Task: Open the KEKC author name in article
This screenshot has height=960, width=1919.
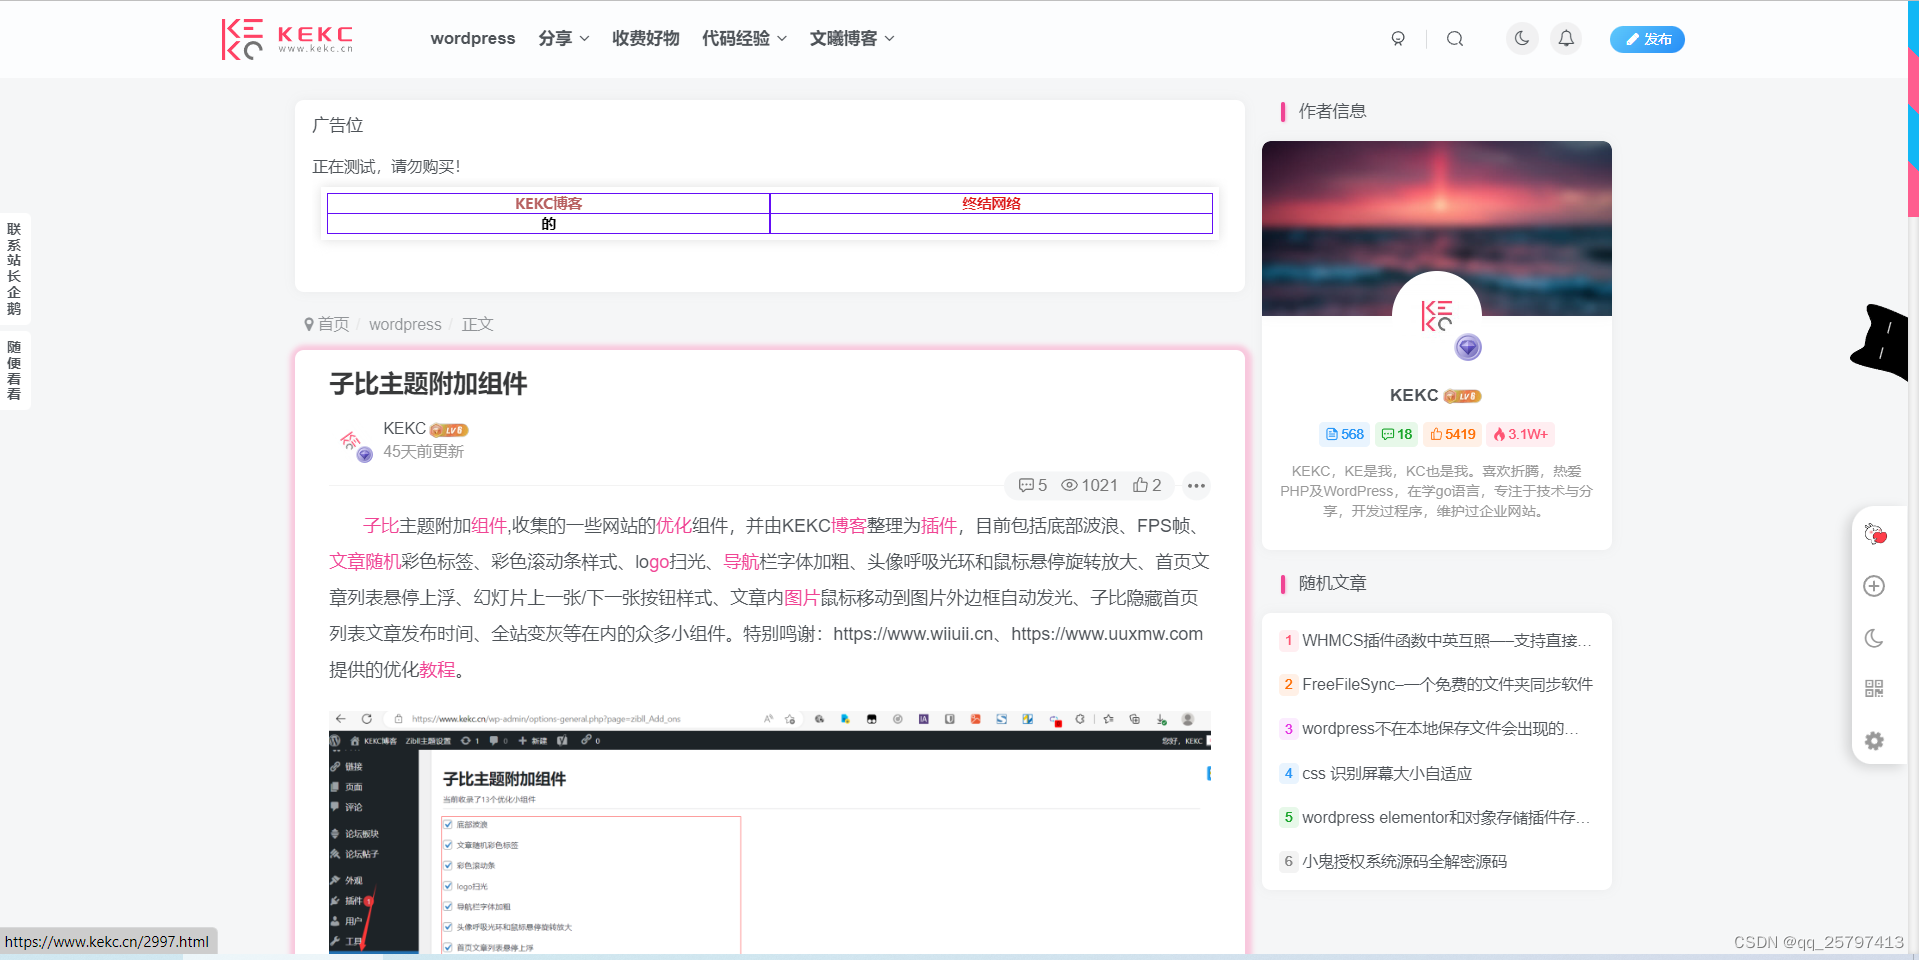Action: click(404, 428)
